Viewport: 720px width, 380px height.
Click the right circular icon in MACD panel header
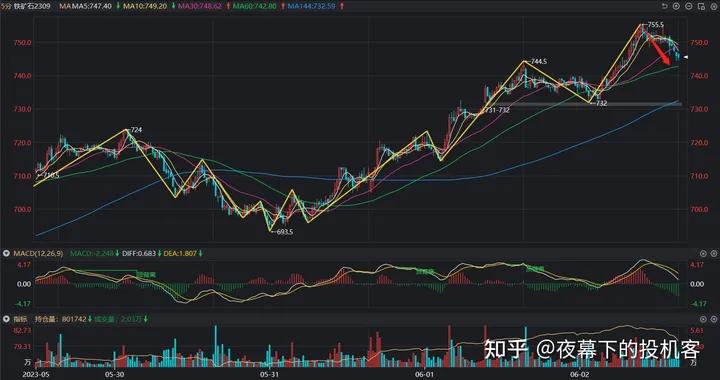[x=714, y=253]
